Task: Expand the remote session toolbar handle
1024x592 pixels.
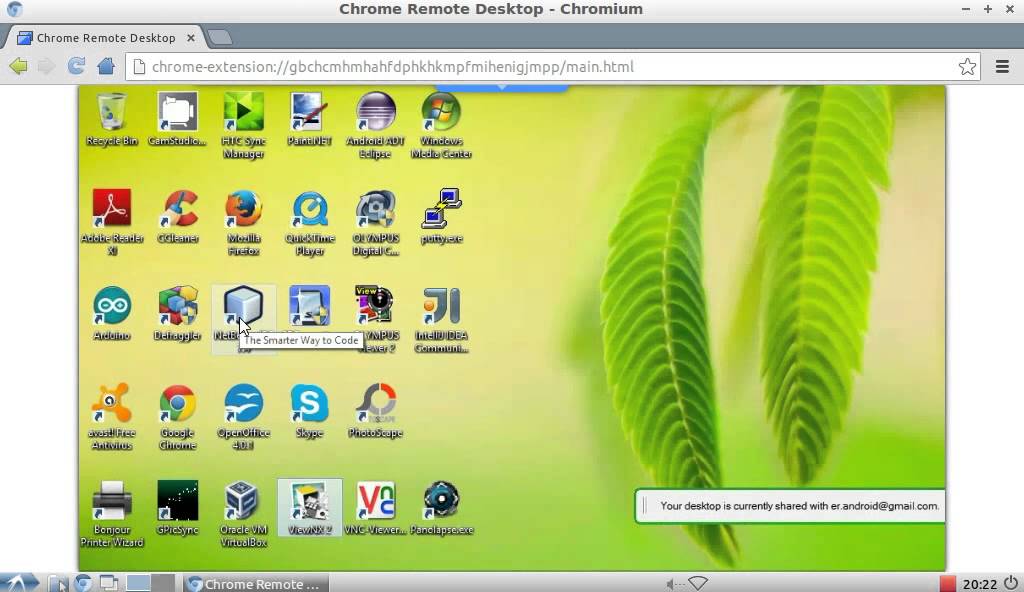Action: click(501, 87)
